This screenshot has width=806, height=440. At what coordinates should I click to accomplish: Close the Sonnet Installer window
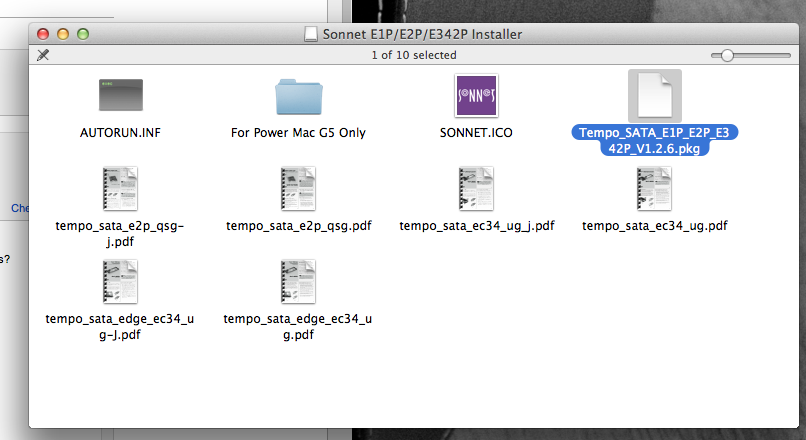click(43, 34)
